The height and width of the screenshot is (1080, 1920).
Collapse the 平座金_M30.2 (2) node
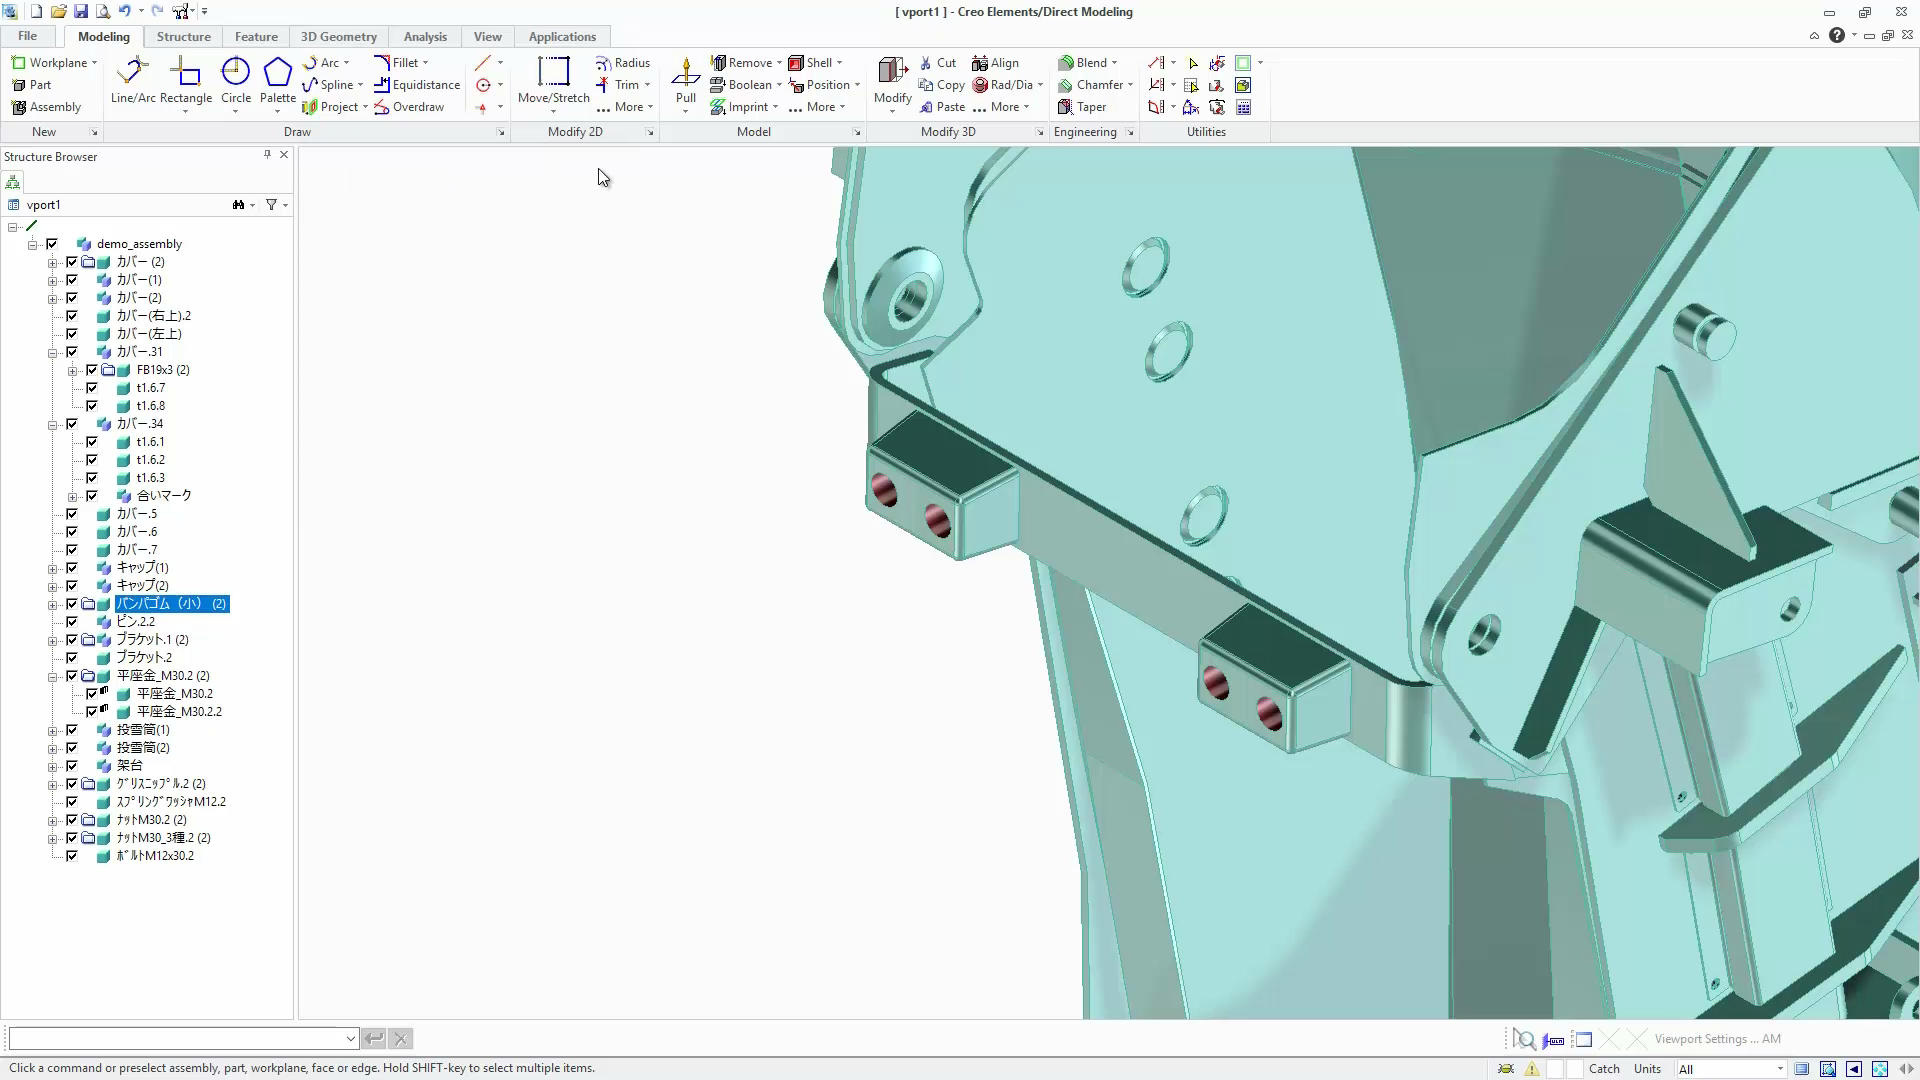pos(53,676)
